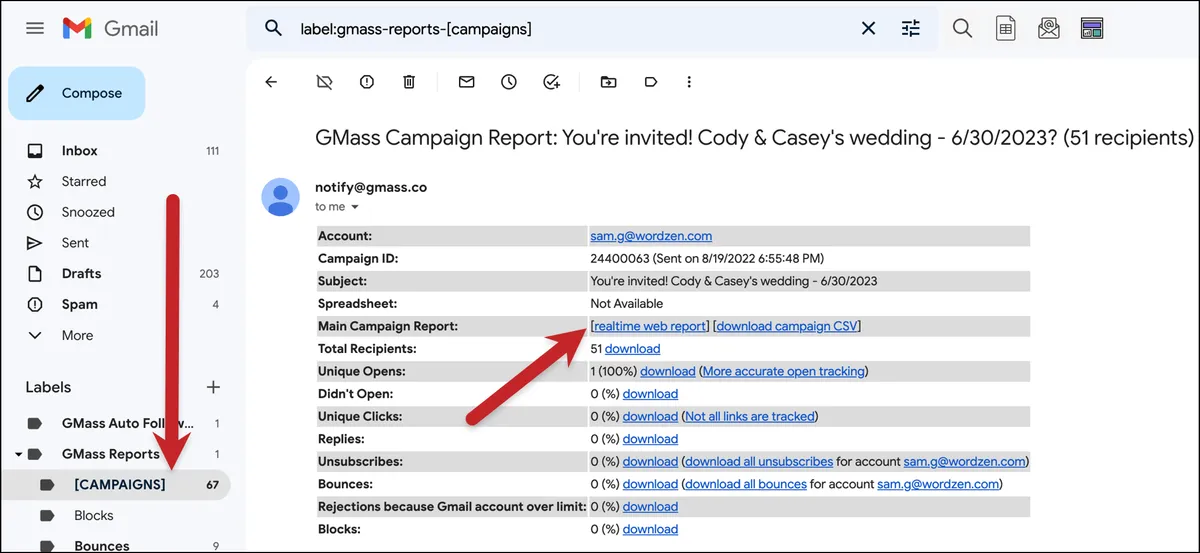Click the GMass window icon at top right
The height and width of the screenshot is (553, 1200).
(1091, 28)
